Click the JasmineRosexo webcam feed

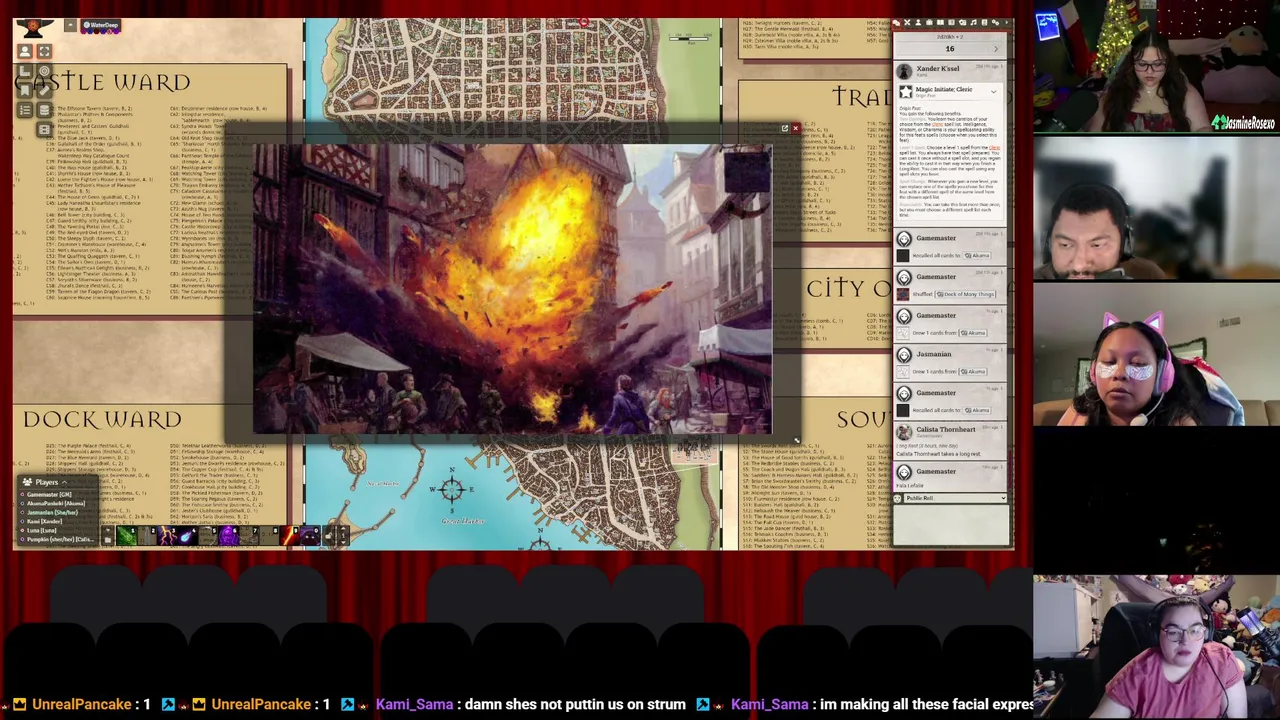pos(1156,67)
